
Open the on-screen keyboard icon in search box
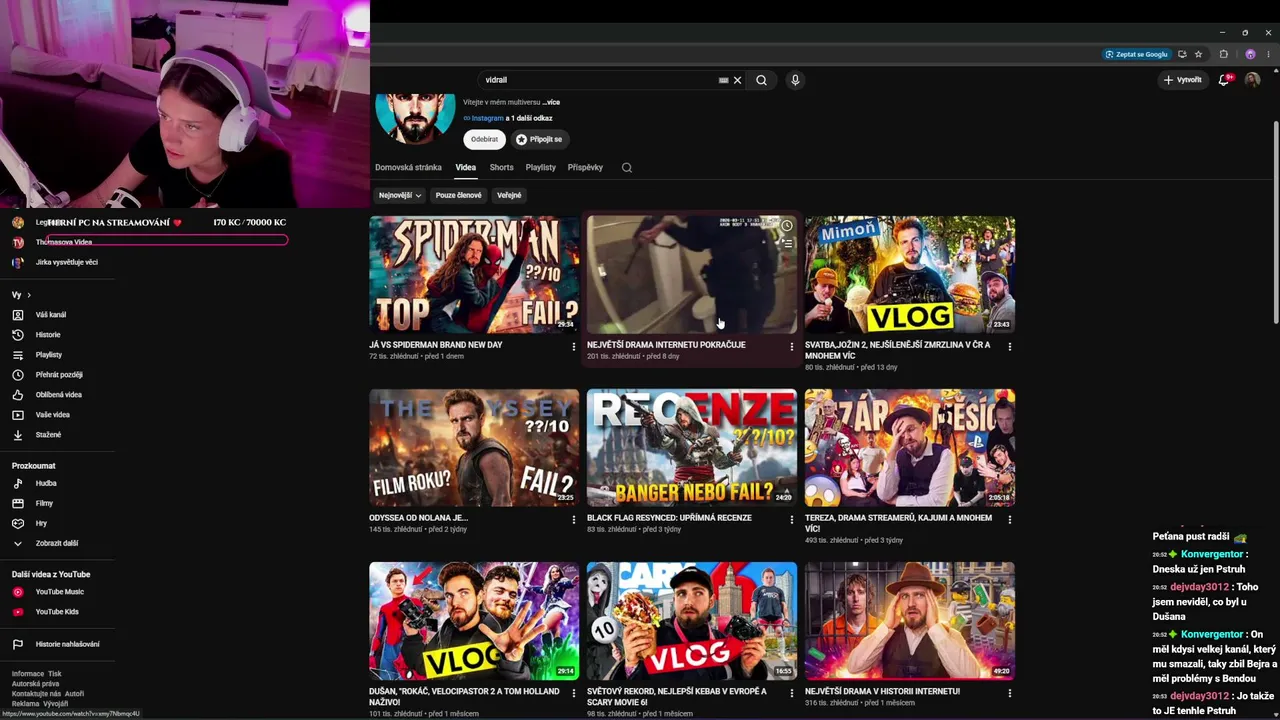tap(723, 80)
